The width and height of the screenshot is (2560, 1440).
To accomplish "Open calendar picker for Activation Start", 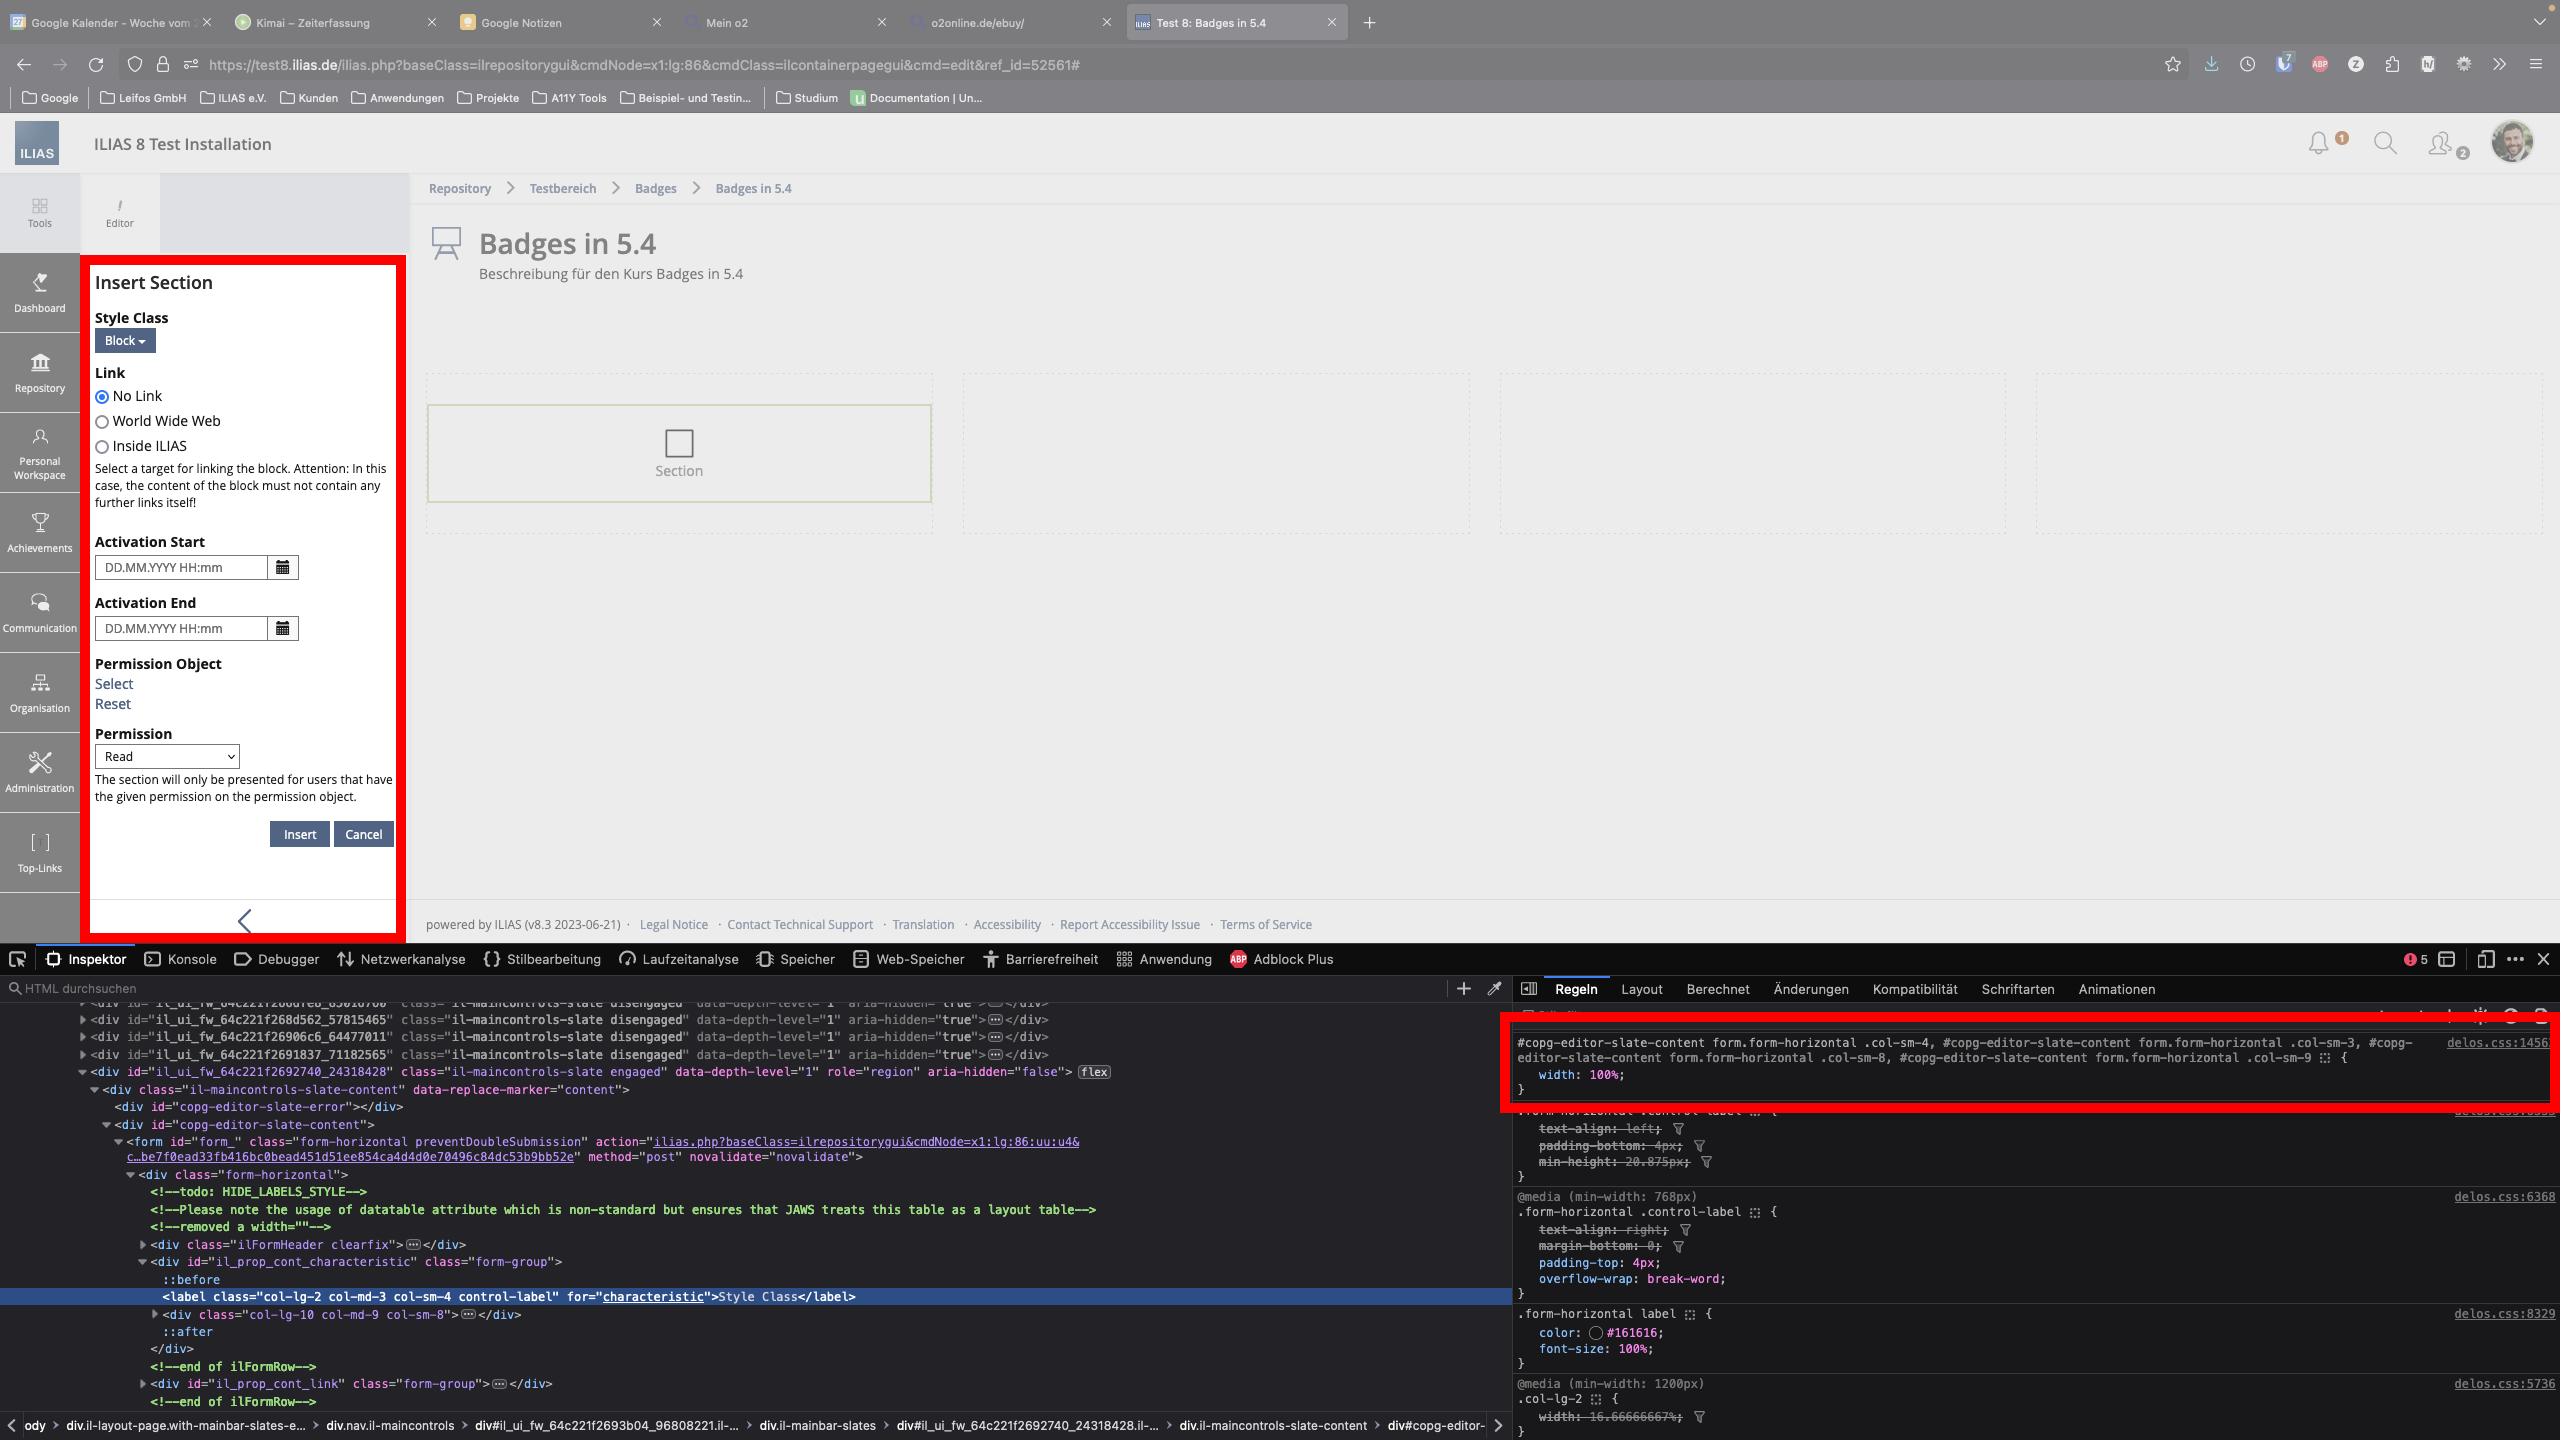I will tap(283, 567).
